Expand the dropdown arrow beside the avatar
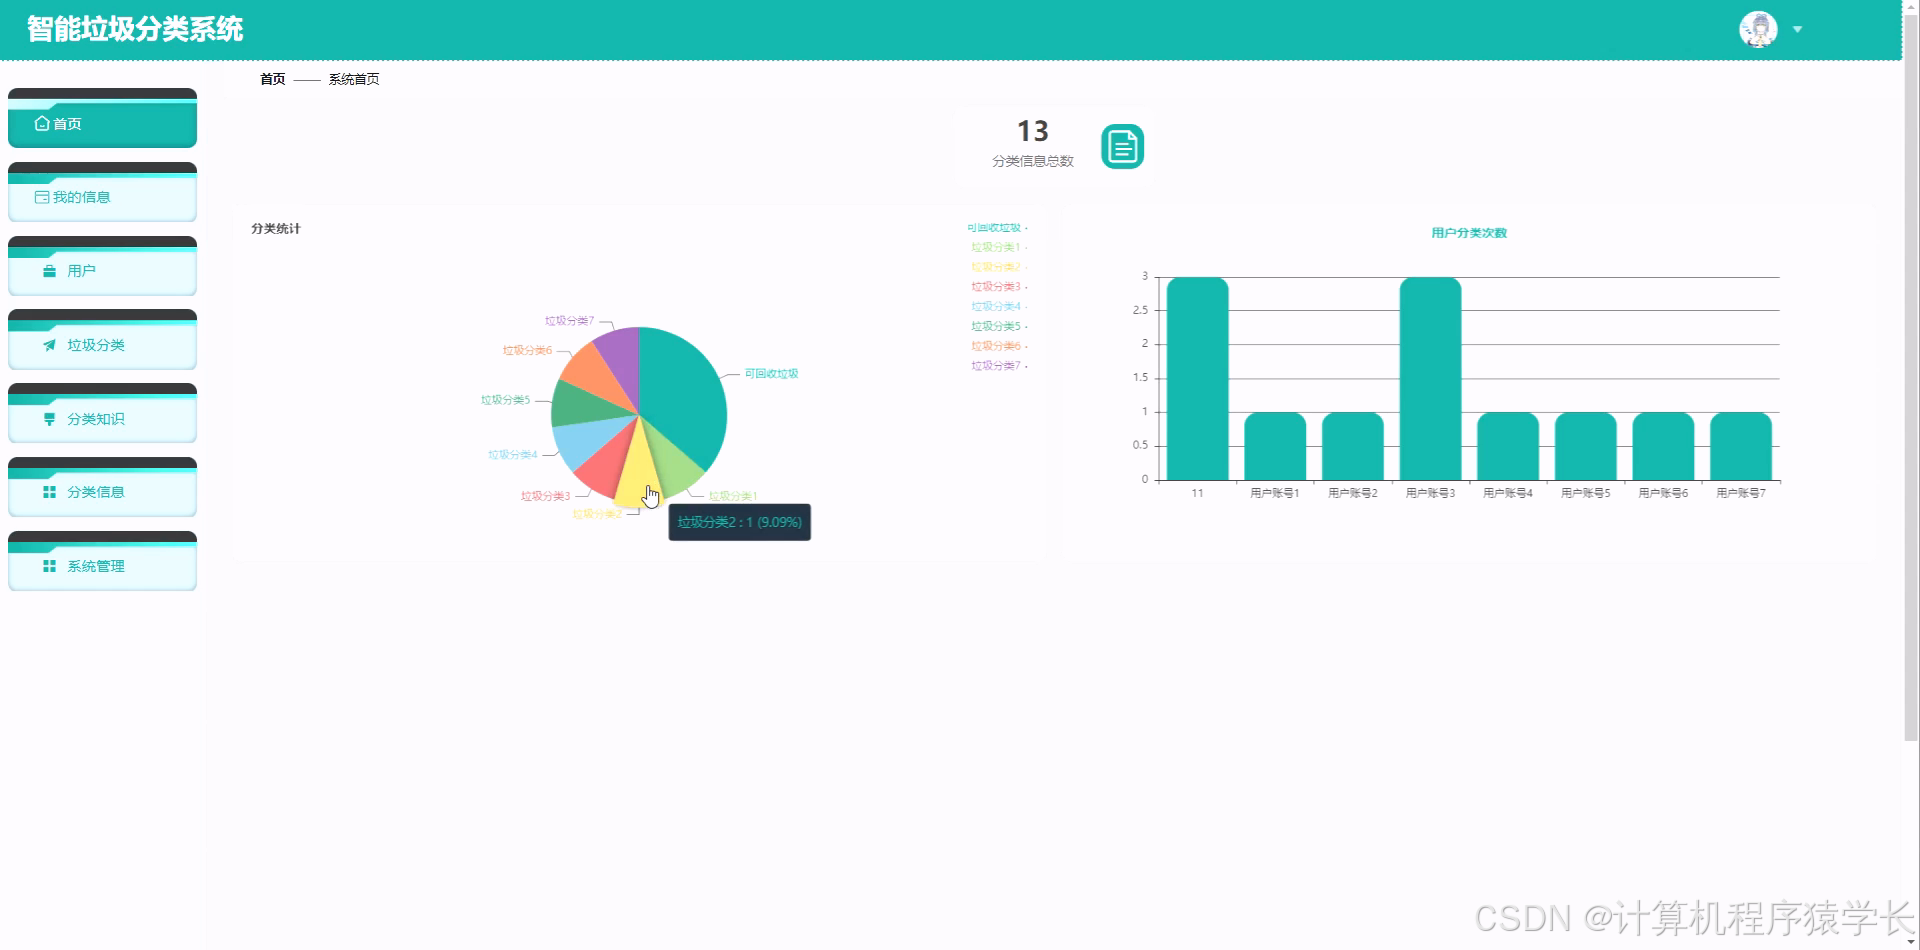Image resolution: width=1920 pixels, height=950 pixels. [1797, 29]
